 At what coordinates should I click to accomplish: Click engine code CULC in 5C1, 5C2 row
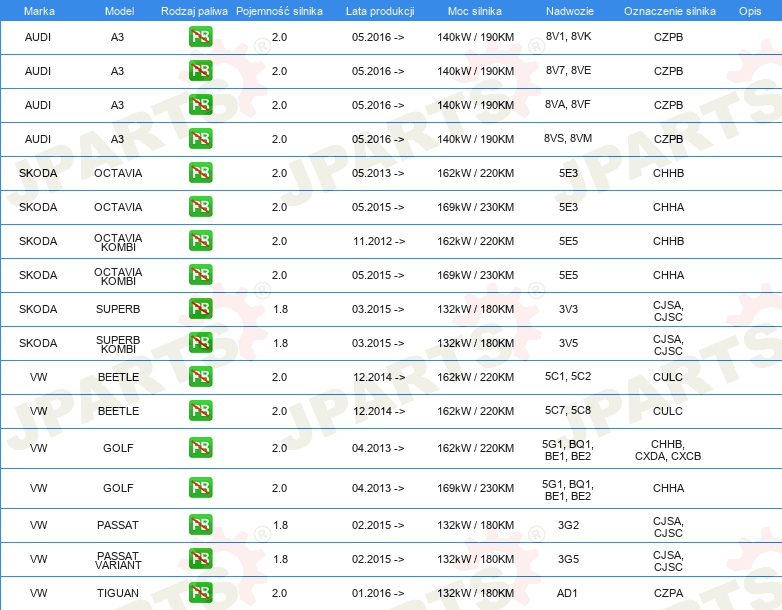(x=668, y=377)
